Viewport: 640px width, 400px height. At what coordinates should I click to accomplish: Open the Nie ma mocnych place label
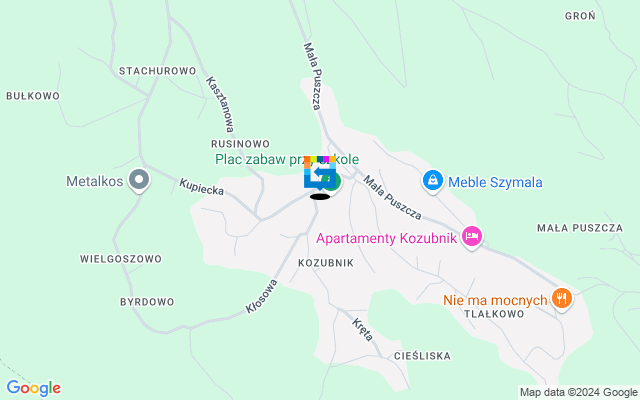pos(495,300)
